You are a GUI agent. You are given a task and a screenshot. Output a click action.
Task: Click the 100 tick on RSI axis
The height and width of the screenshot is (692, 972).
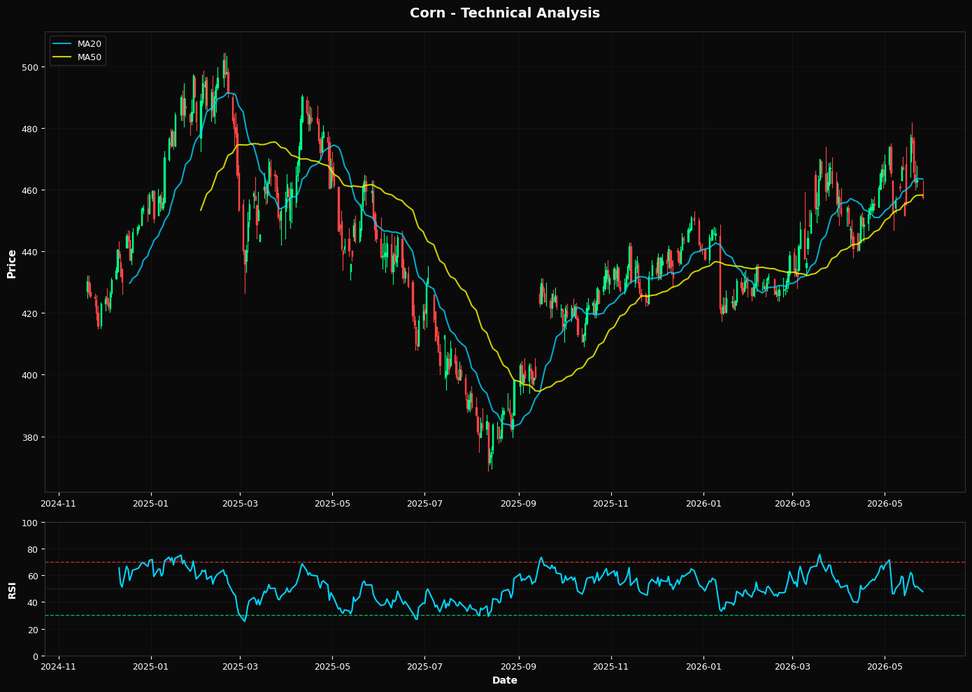coord(32,523)
